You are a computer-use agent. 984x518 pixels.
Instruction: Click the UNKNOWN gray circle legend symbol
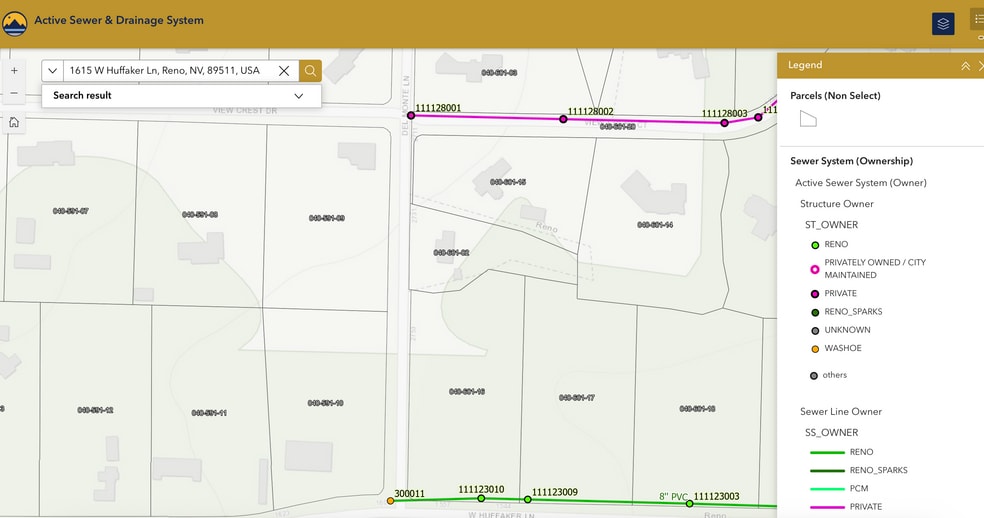point(815,330)
